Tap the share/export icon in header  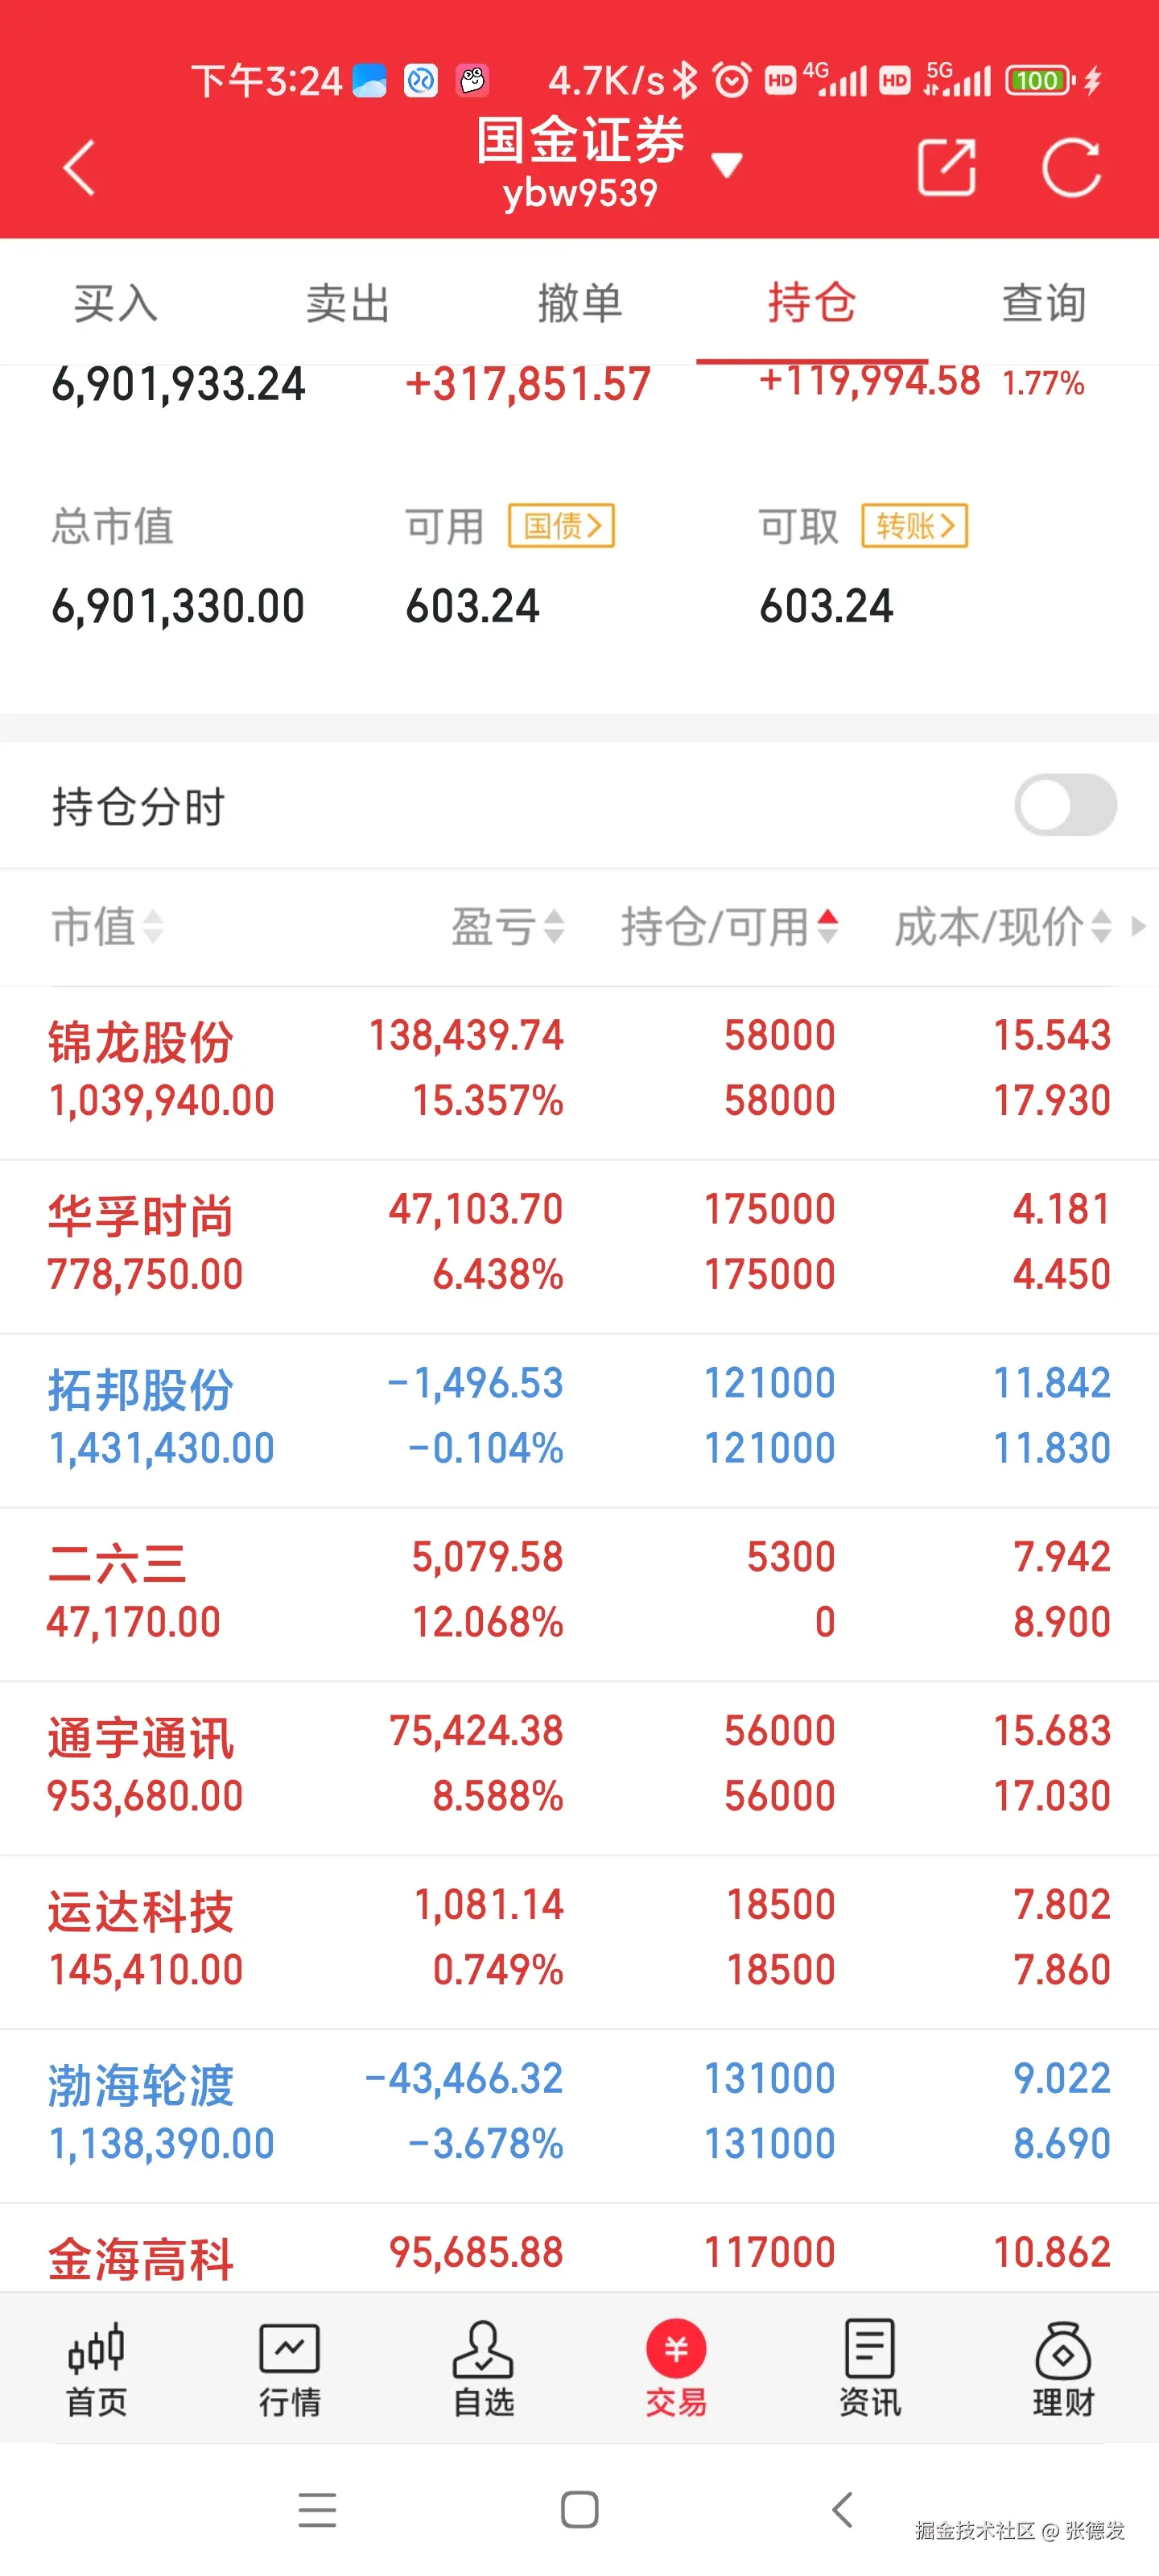[x=945, y=167]
